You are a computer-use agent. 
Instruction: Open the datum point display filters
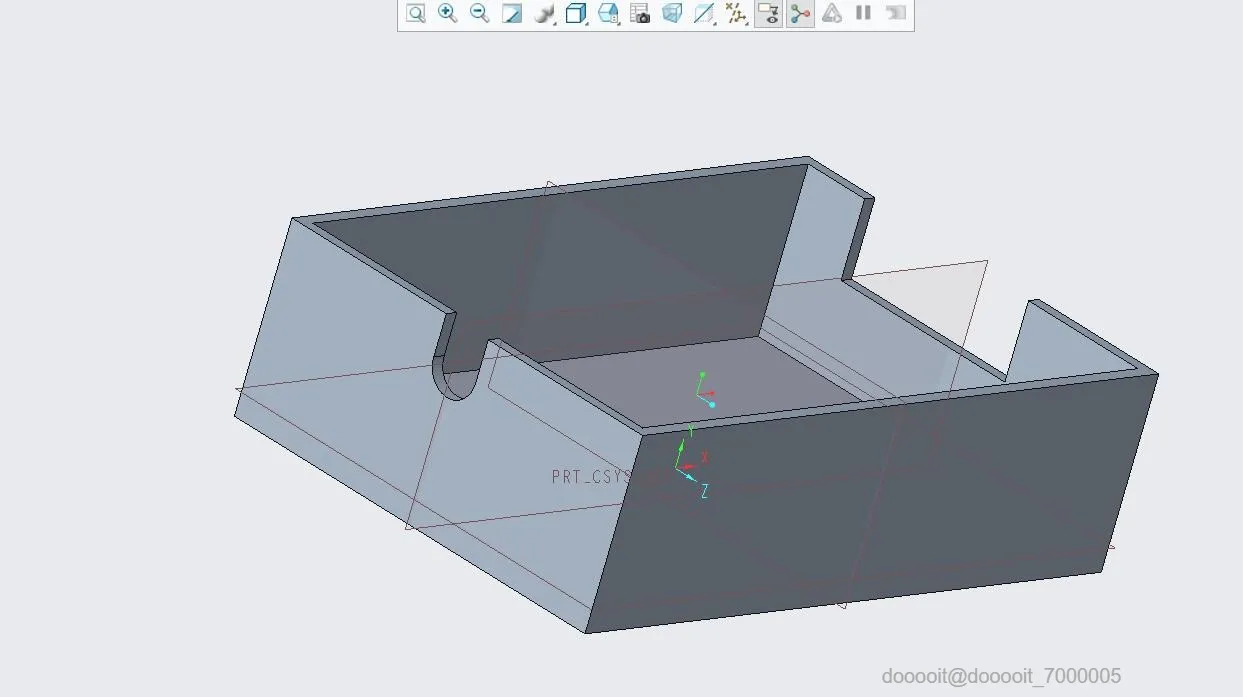pos(736,14)
